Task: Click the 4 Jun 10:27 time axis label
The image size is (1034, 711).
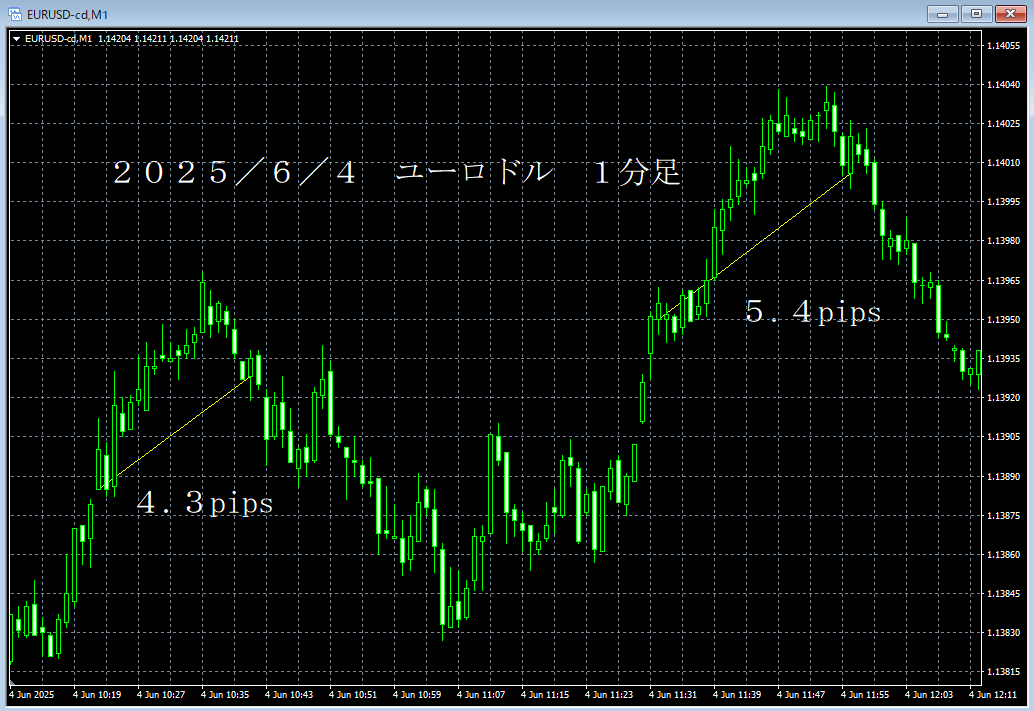Action: click(x=161, y=695)
